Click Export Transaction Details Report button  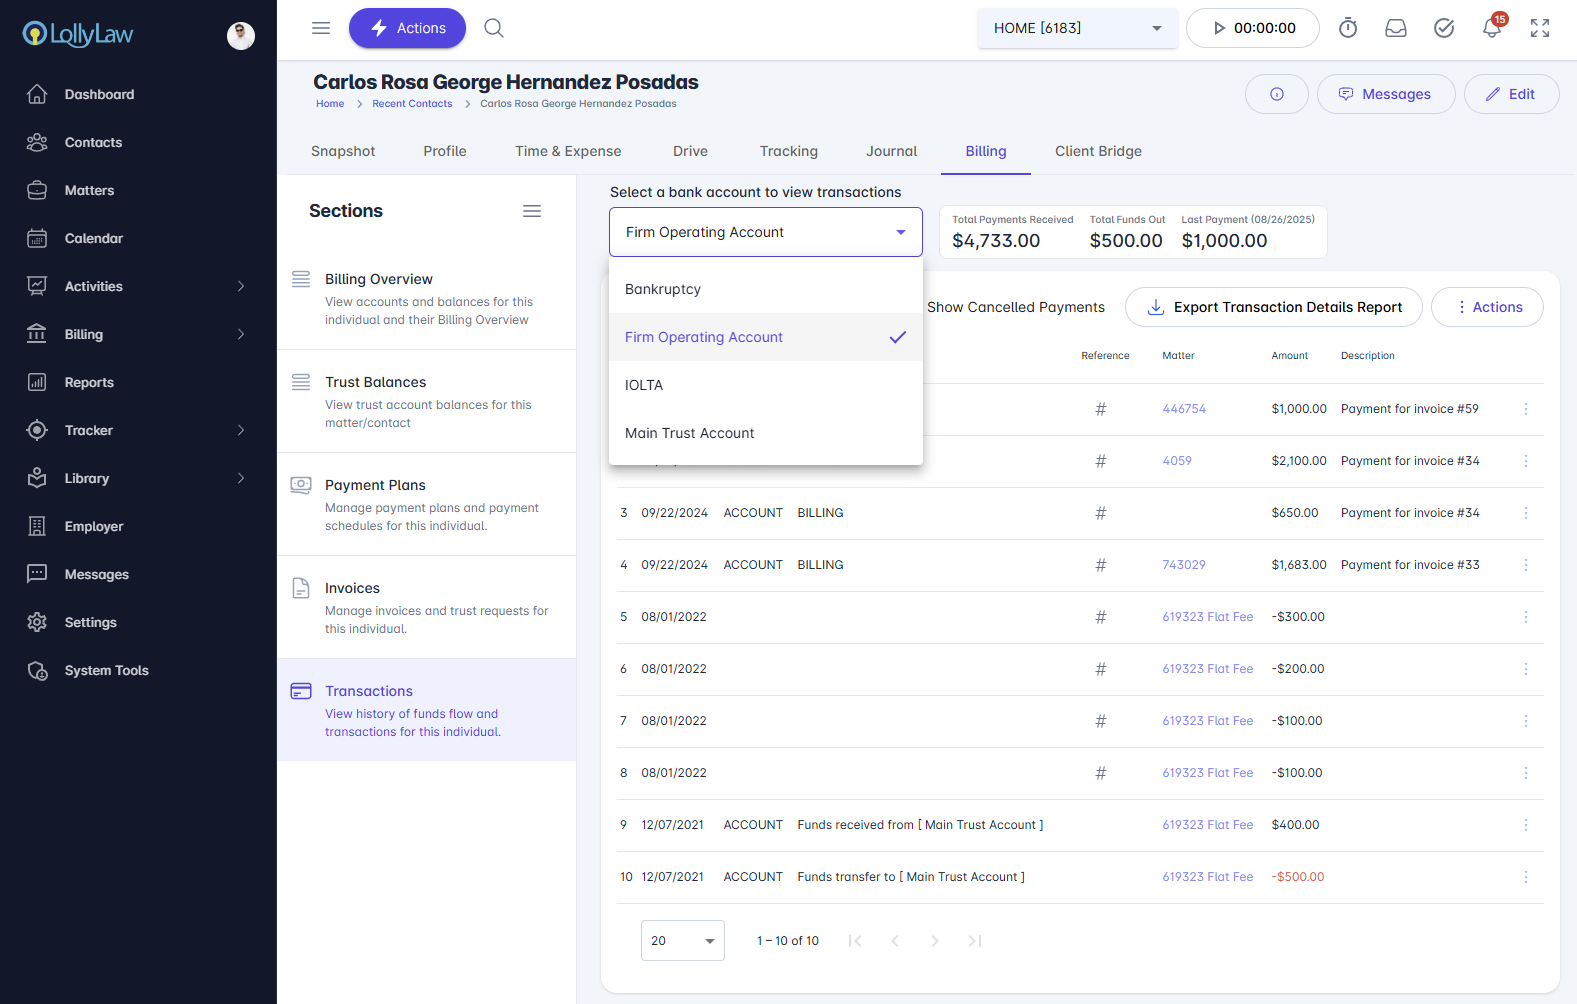click(1273, 307)
